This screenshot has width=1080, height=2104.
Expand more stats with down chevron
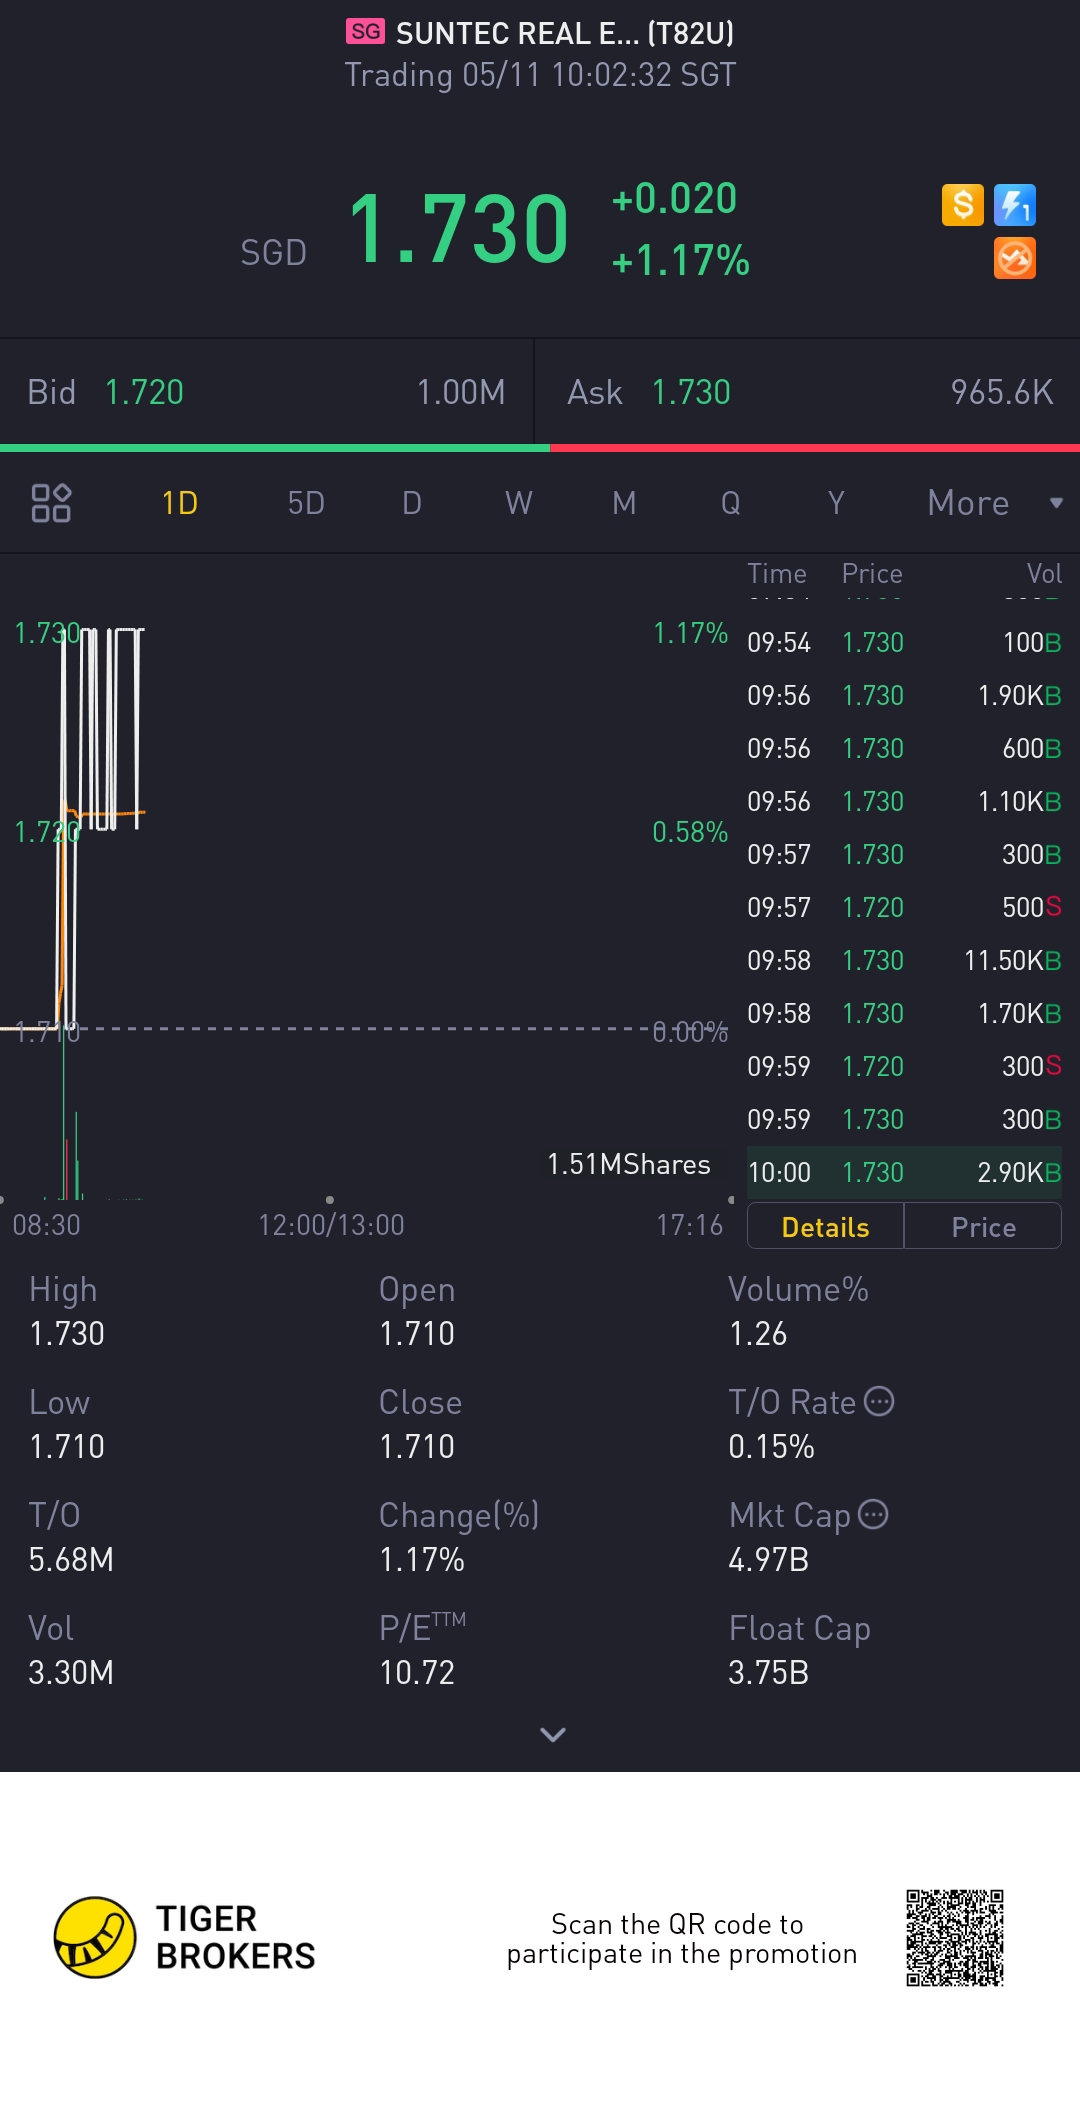[x=553, y=1734]
